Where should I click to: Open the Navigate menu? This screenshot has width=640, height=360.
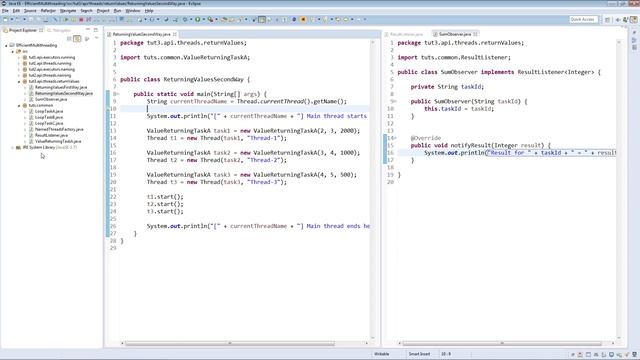68,11
